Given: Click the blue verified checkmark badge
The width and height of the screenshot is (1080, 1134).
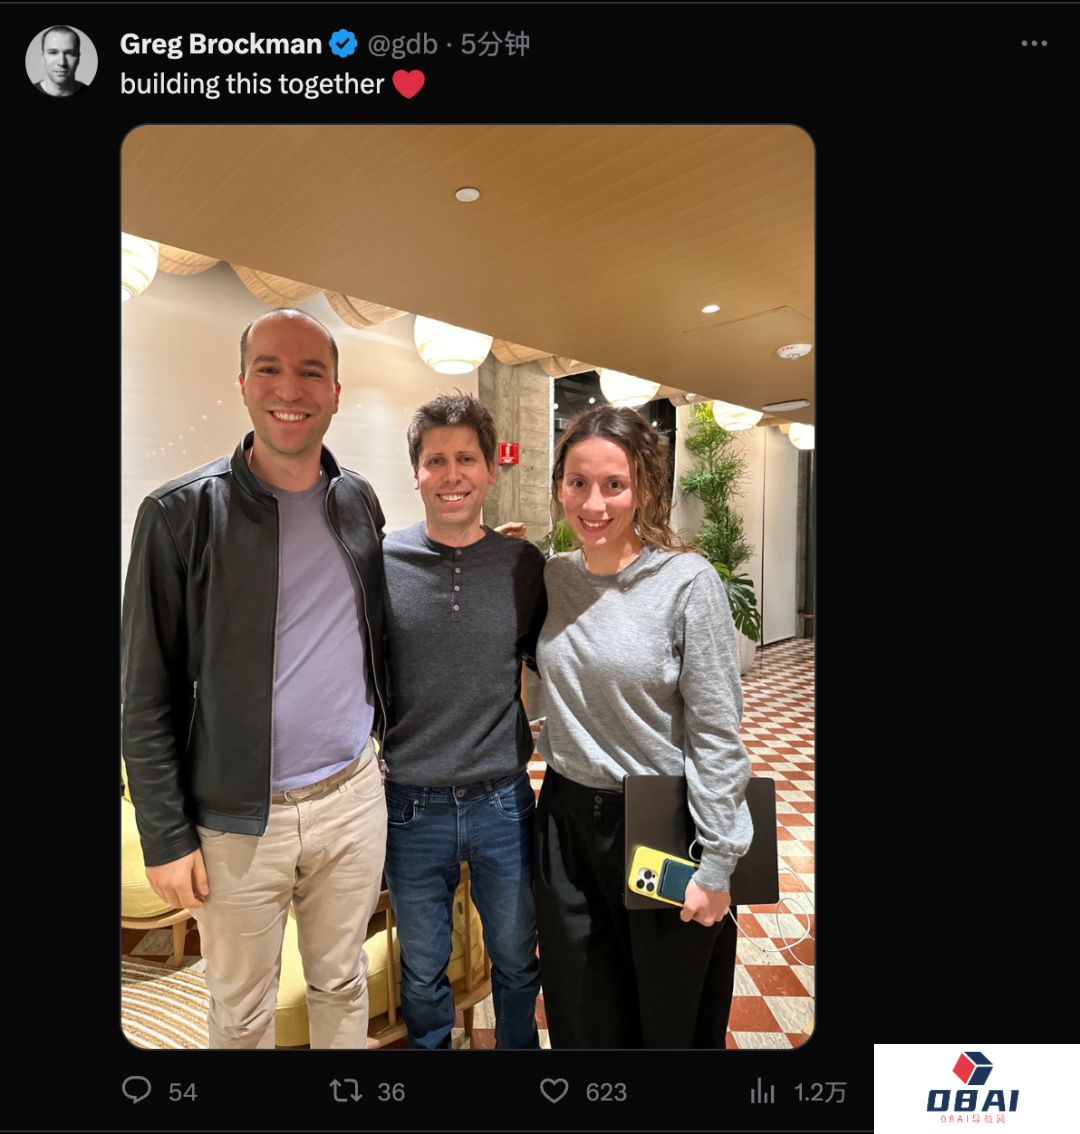Looking at the screenshot, I should (x=343, y=44).
